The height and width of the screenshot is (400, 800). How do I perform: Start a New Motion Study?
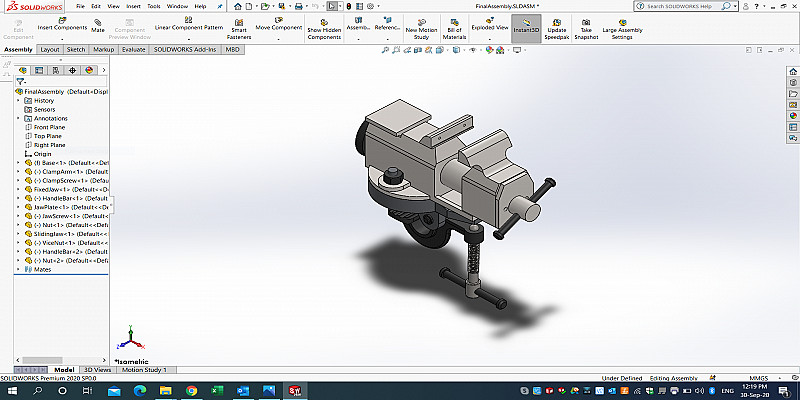coord(421,21)
